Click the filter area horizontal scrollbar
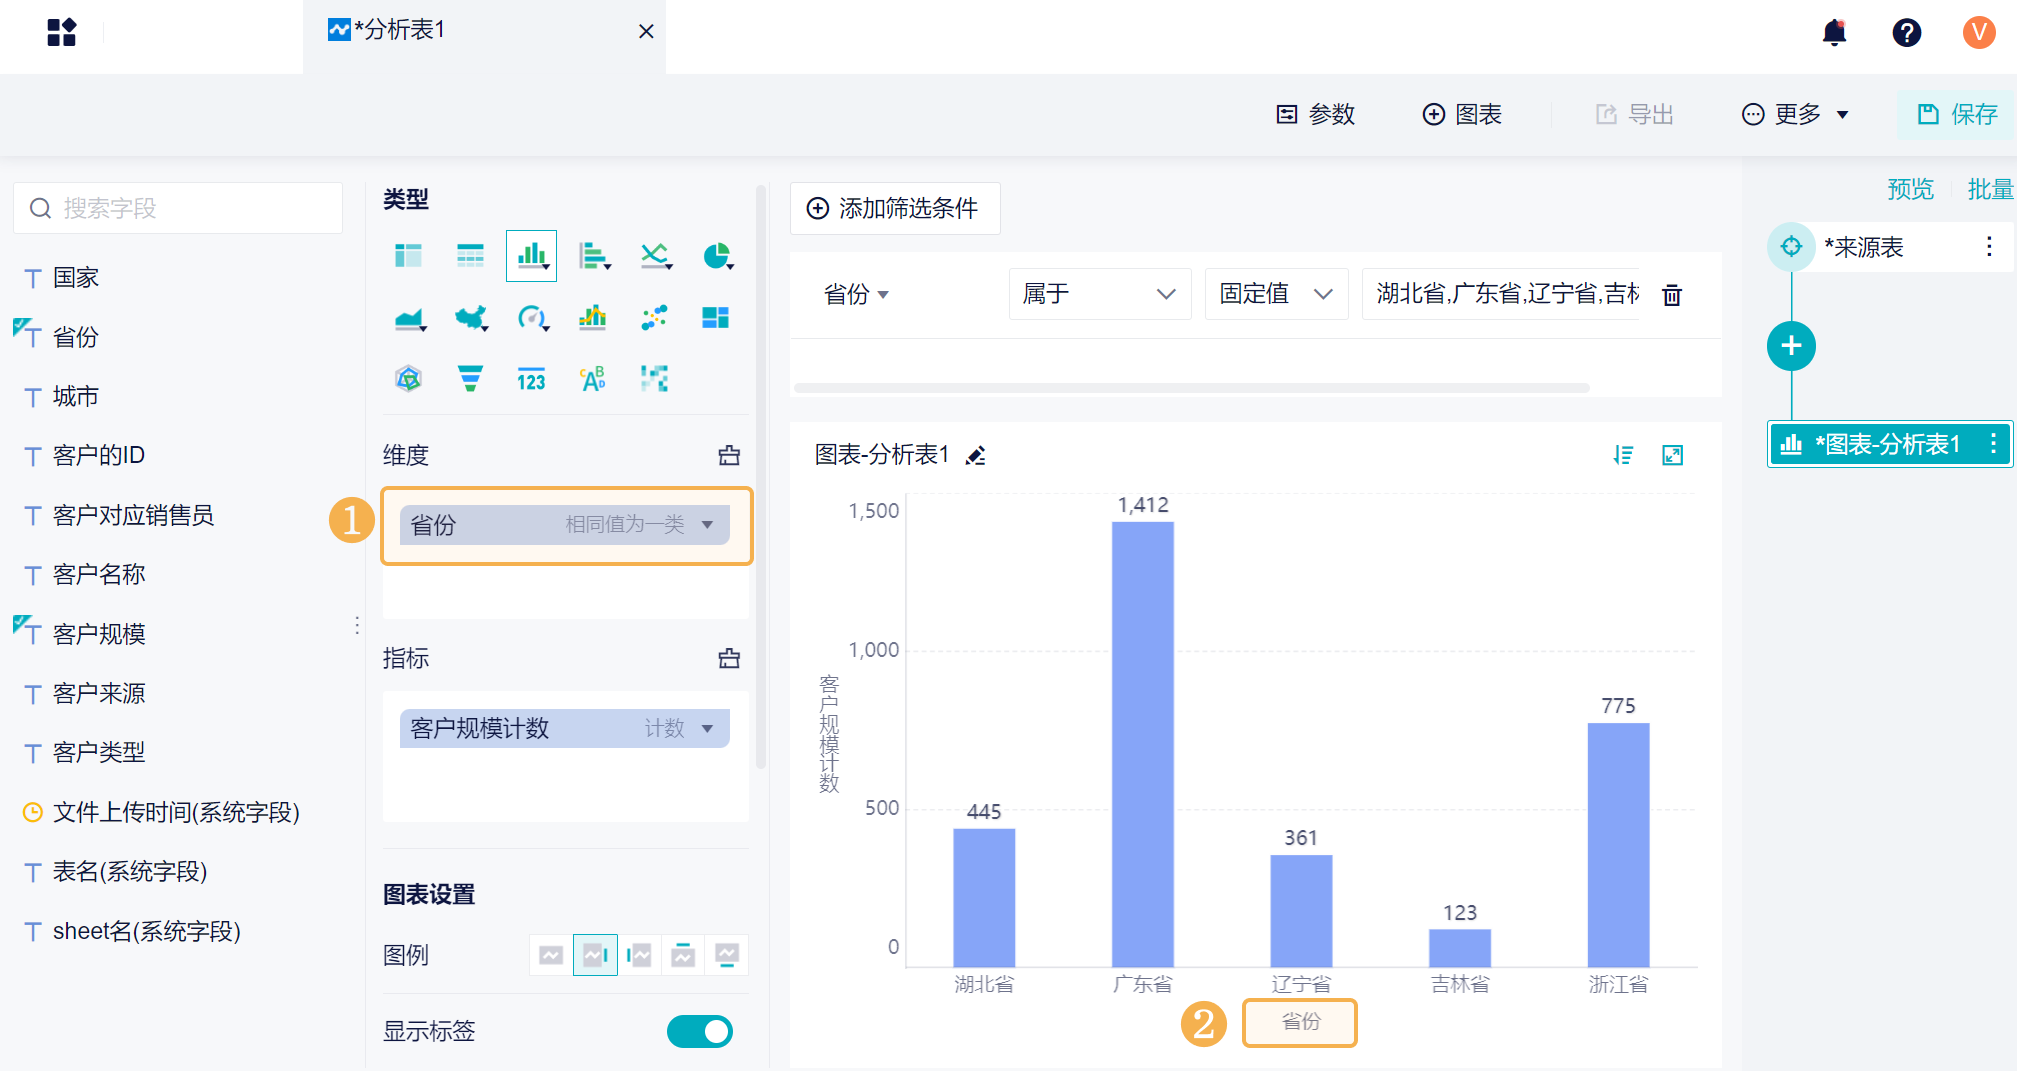The width and height of the screenshot is (2017, 1071). point(1191,388)
